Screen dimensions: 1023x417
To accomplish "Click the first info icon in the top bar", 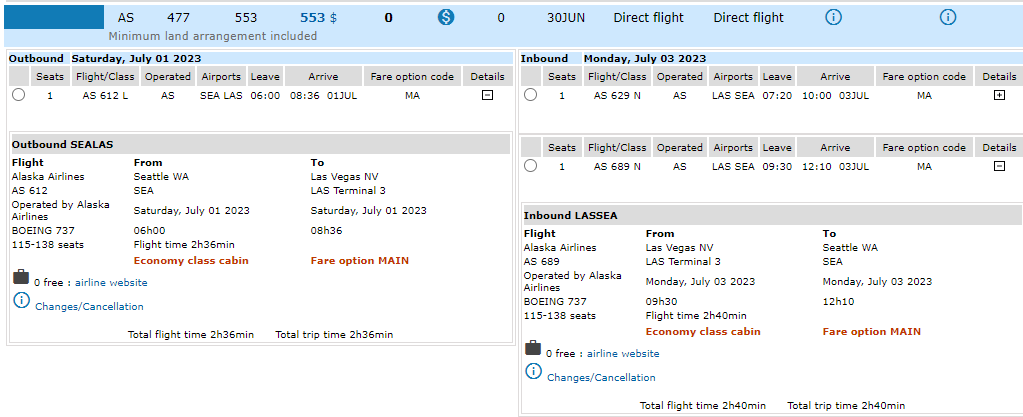I will [832, 17].
